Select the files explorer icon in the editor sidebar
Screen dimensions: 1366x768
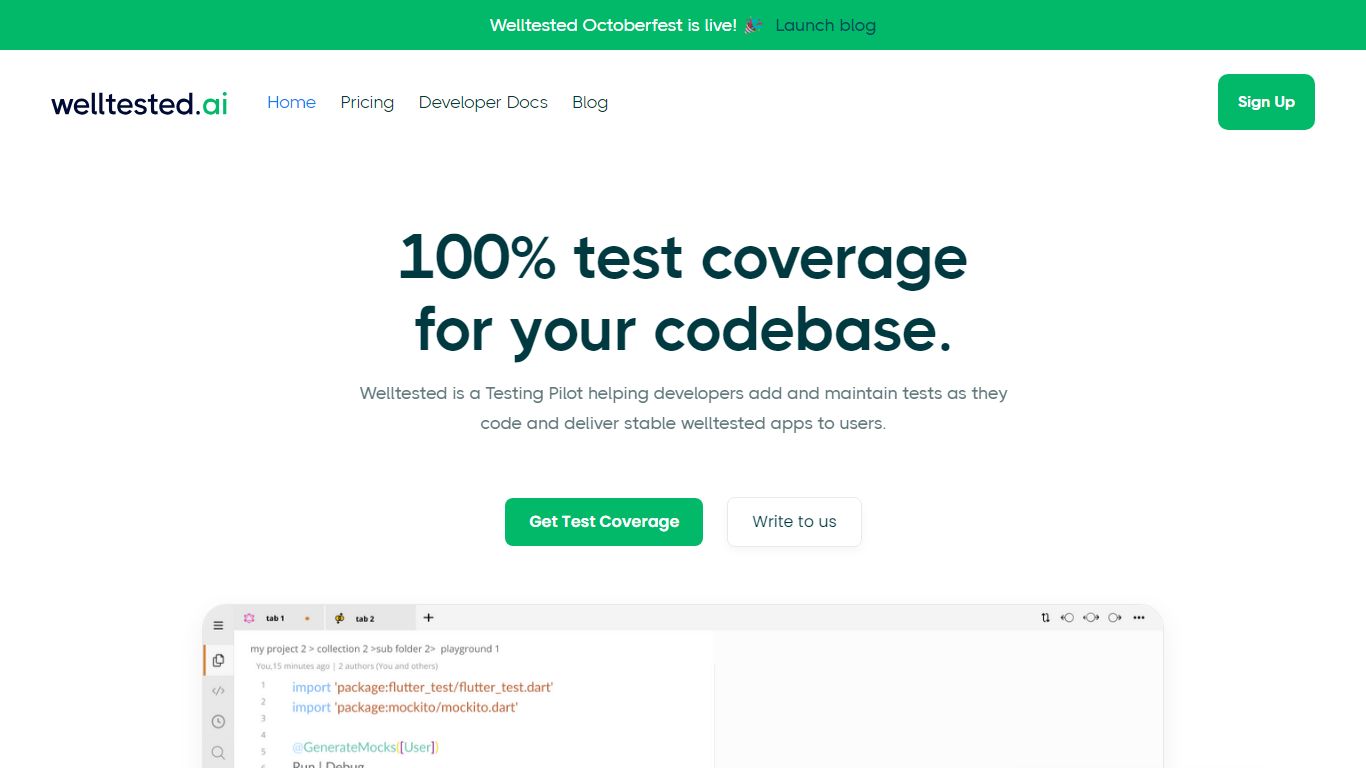(x=218, y=660)
